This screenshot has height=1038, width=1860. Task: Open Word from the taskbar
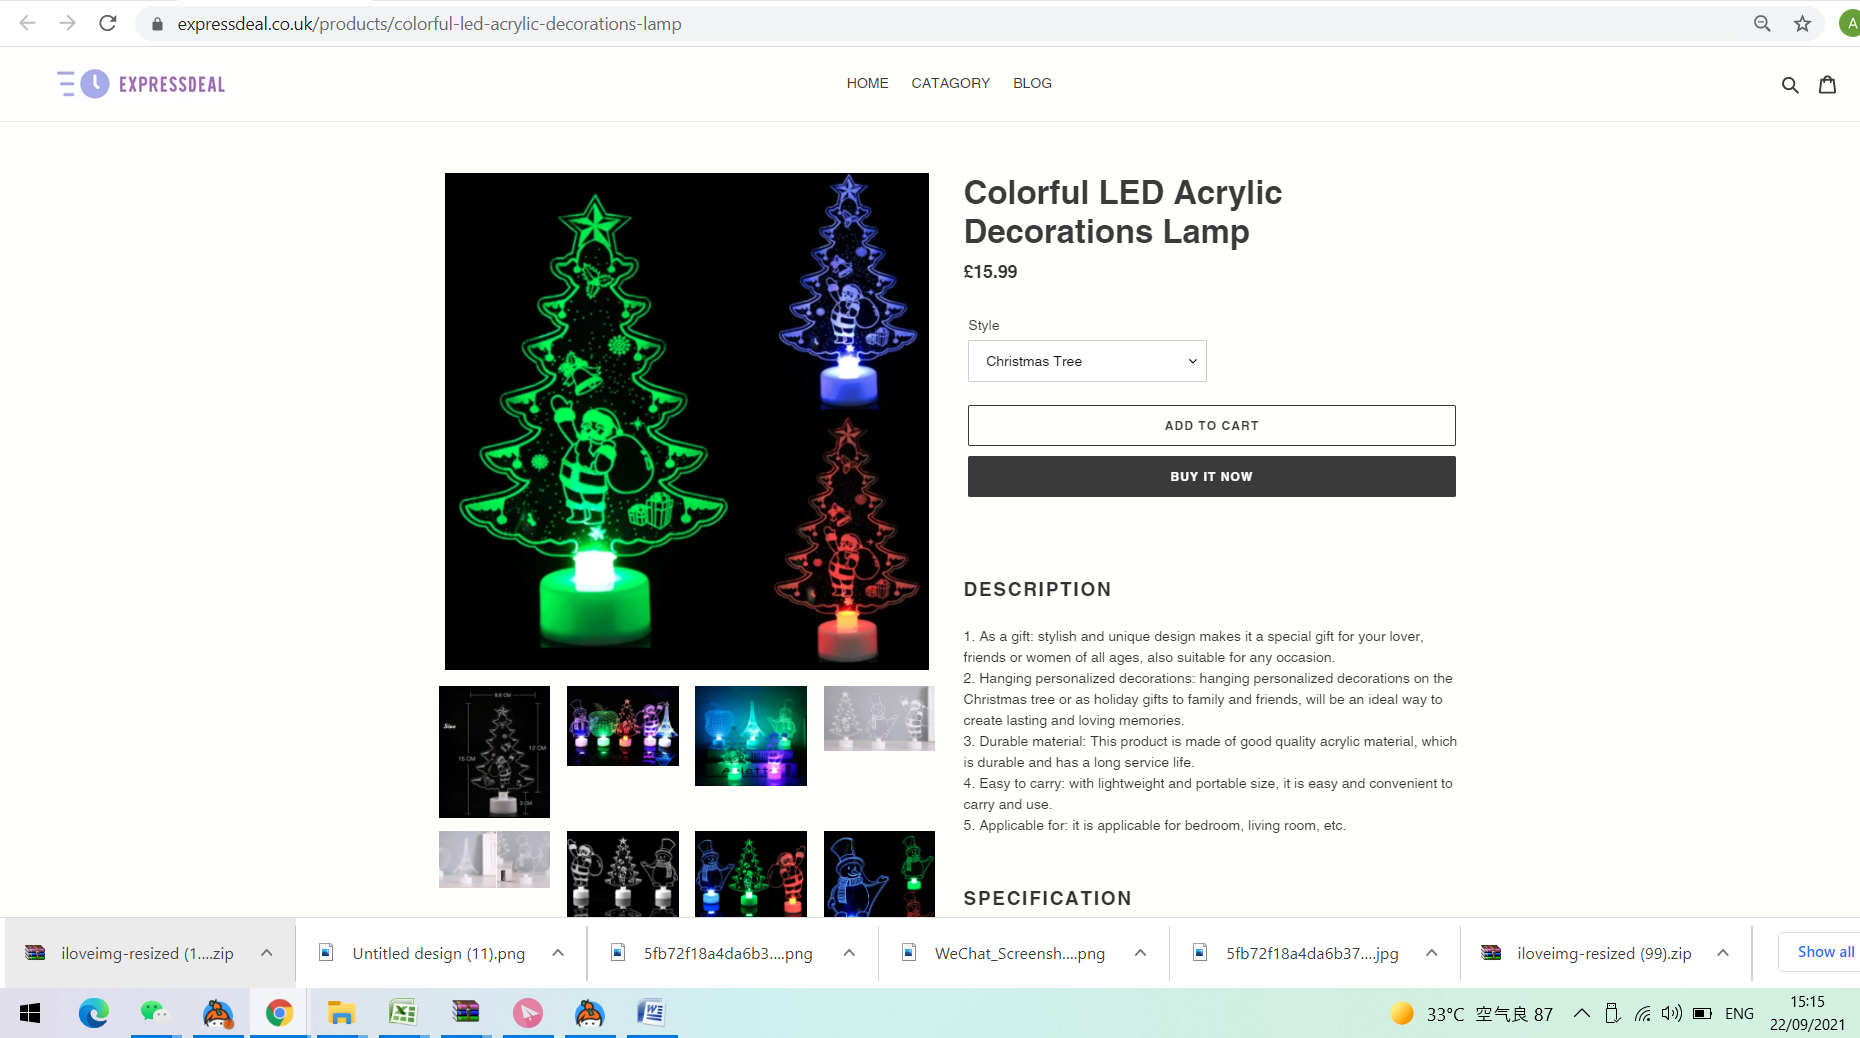point(651,1013)
